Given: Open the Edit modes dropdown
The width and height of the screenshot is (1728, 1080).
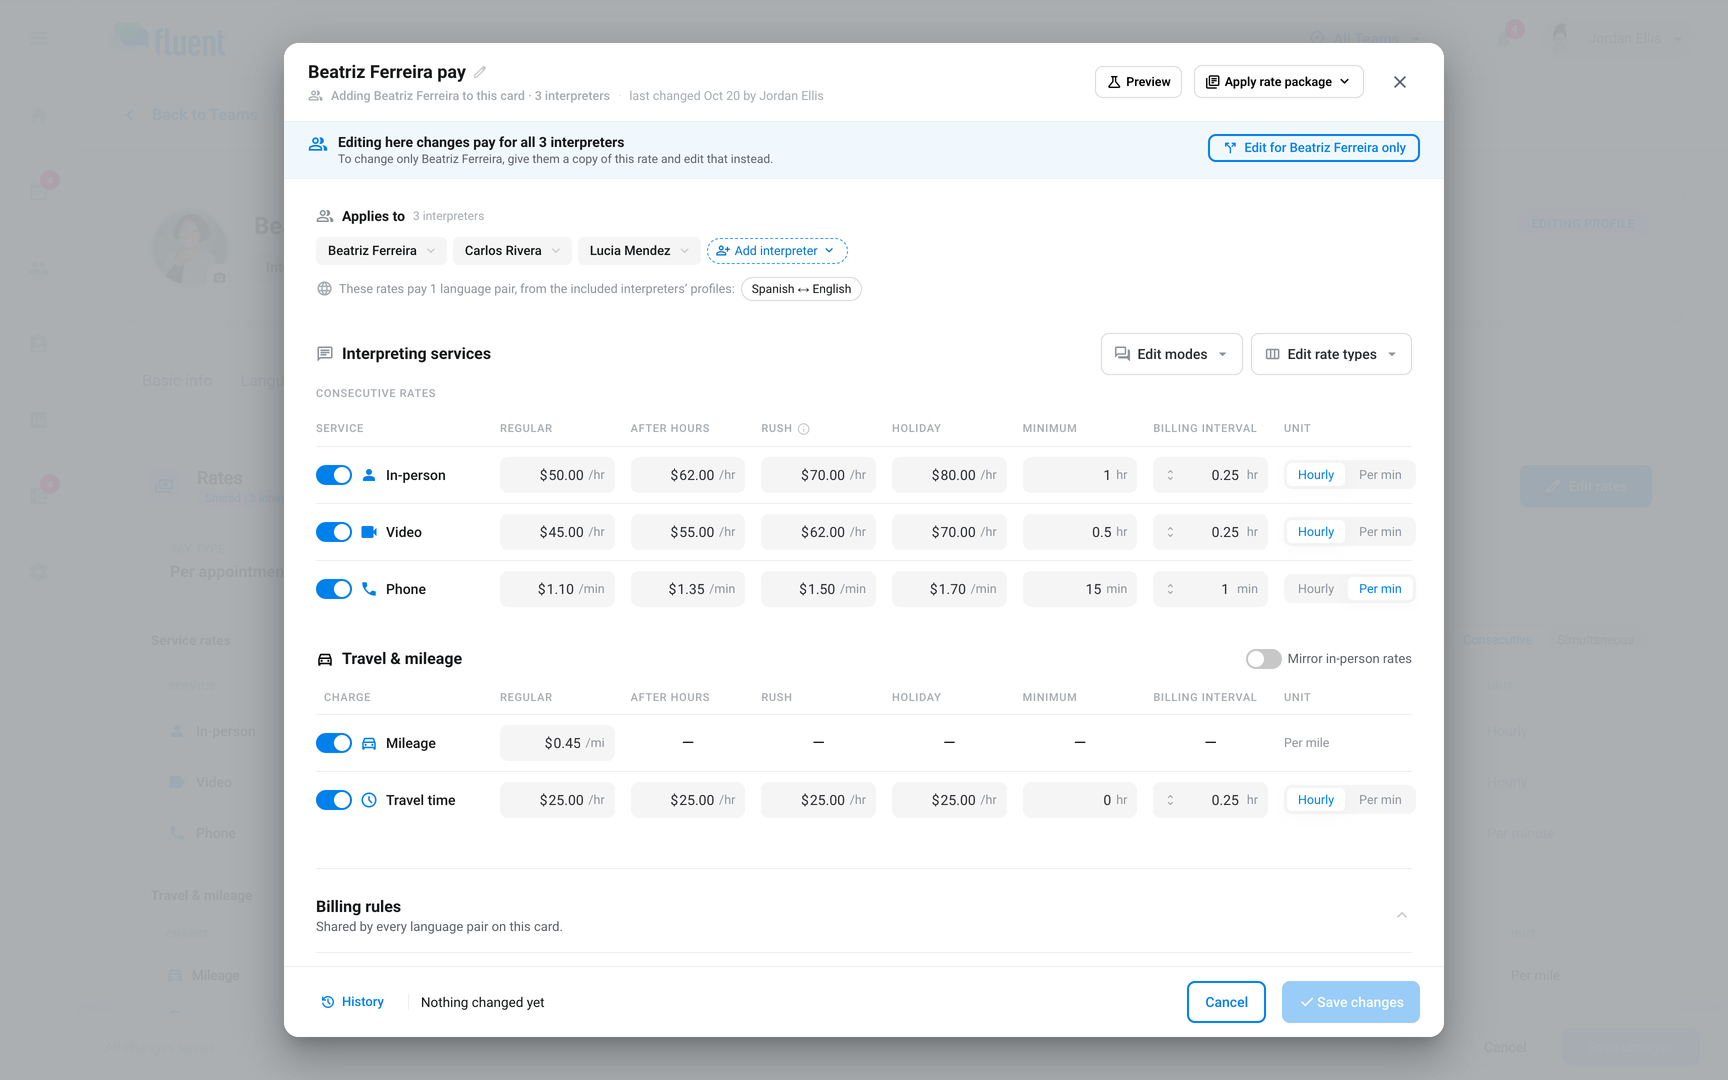Looking at the screenshot, I should pos(1172,354).
